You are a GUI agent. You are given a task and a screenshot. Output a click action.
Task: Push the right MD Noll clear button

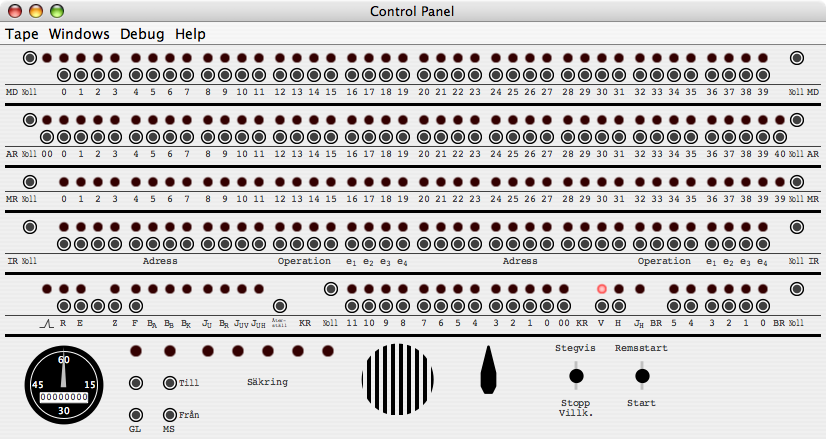click(797, 58)
